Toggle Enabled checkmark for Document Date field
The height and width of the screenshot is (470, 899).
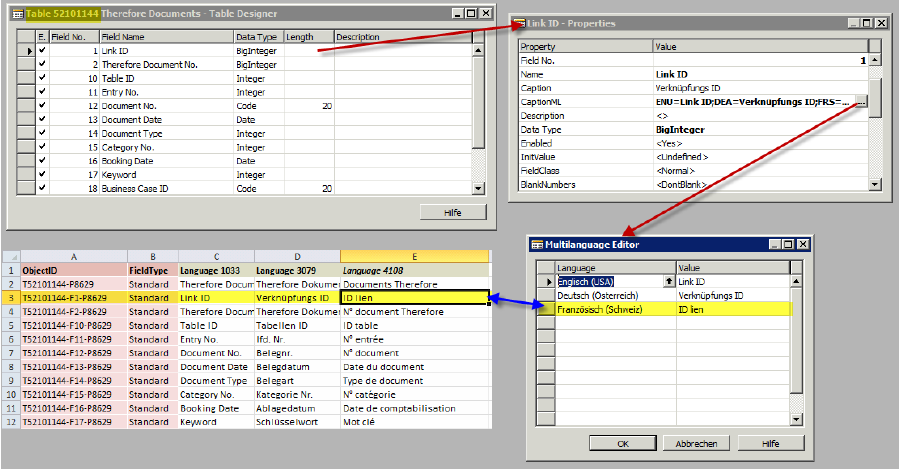[42, 119]
